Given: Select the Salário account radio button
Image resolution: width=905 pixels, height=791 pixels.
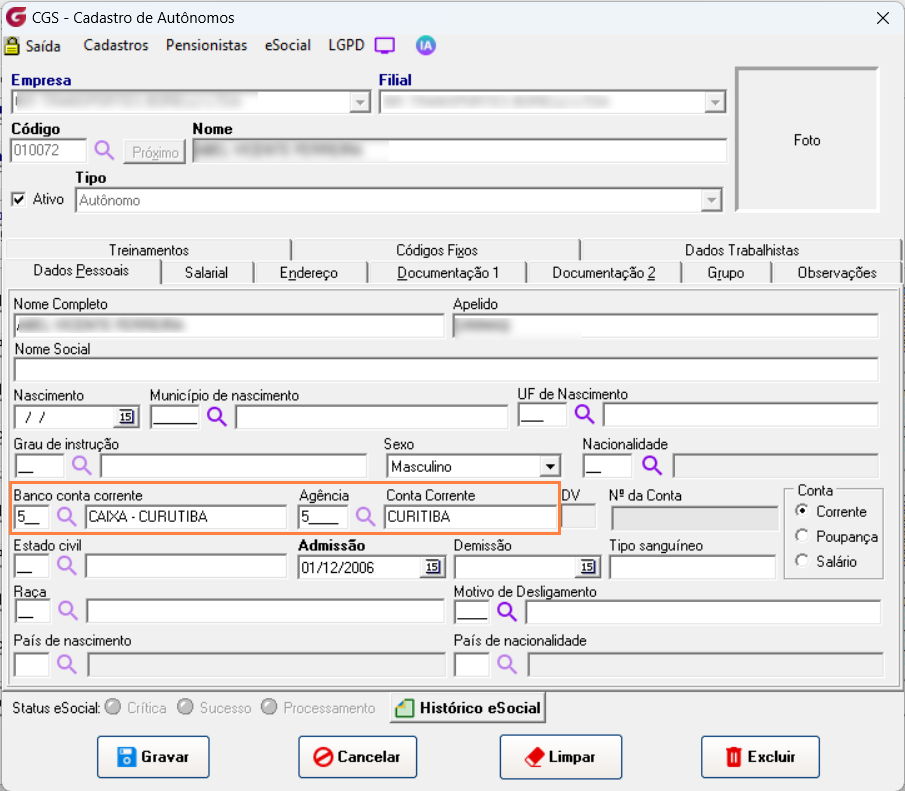Looking at the screenshot, I should tap(802, 561).
